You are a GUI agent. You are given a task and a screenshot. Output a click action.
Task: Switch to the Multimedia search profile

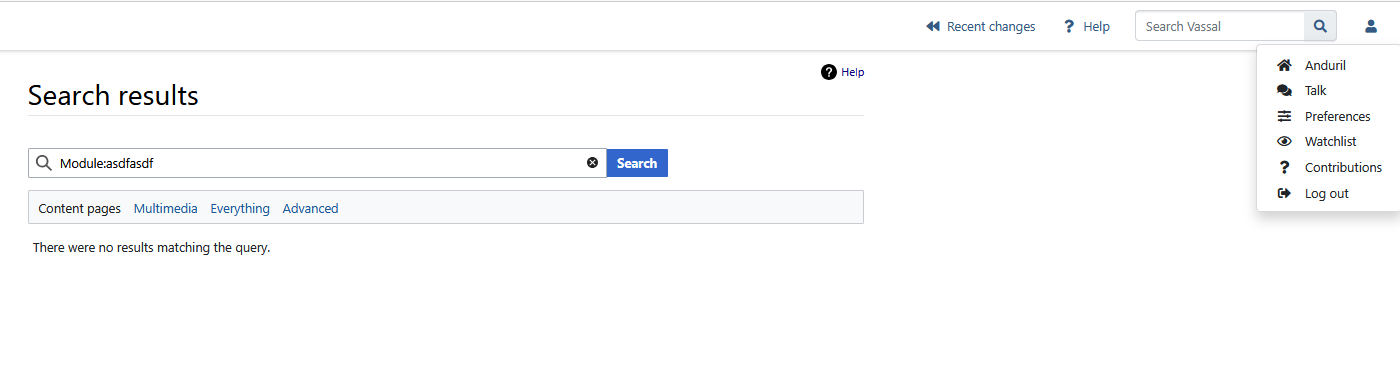(166, 208)
